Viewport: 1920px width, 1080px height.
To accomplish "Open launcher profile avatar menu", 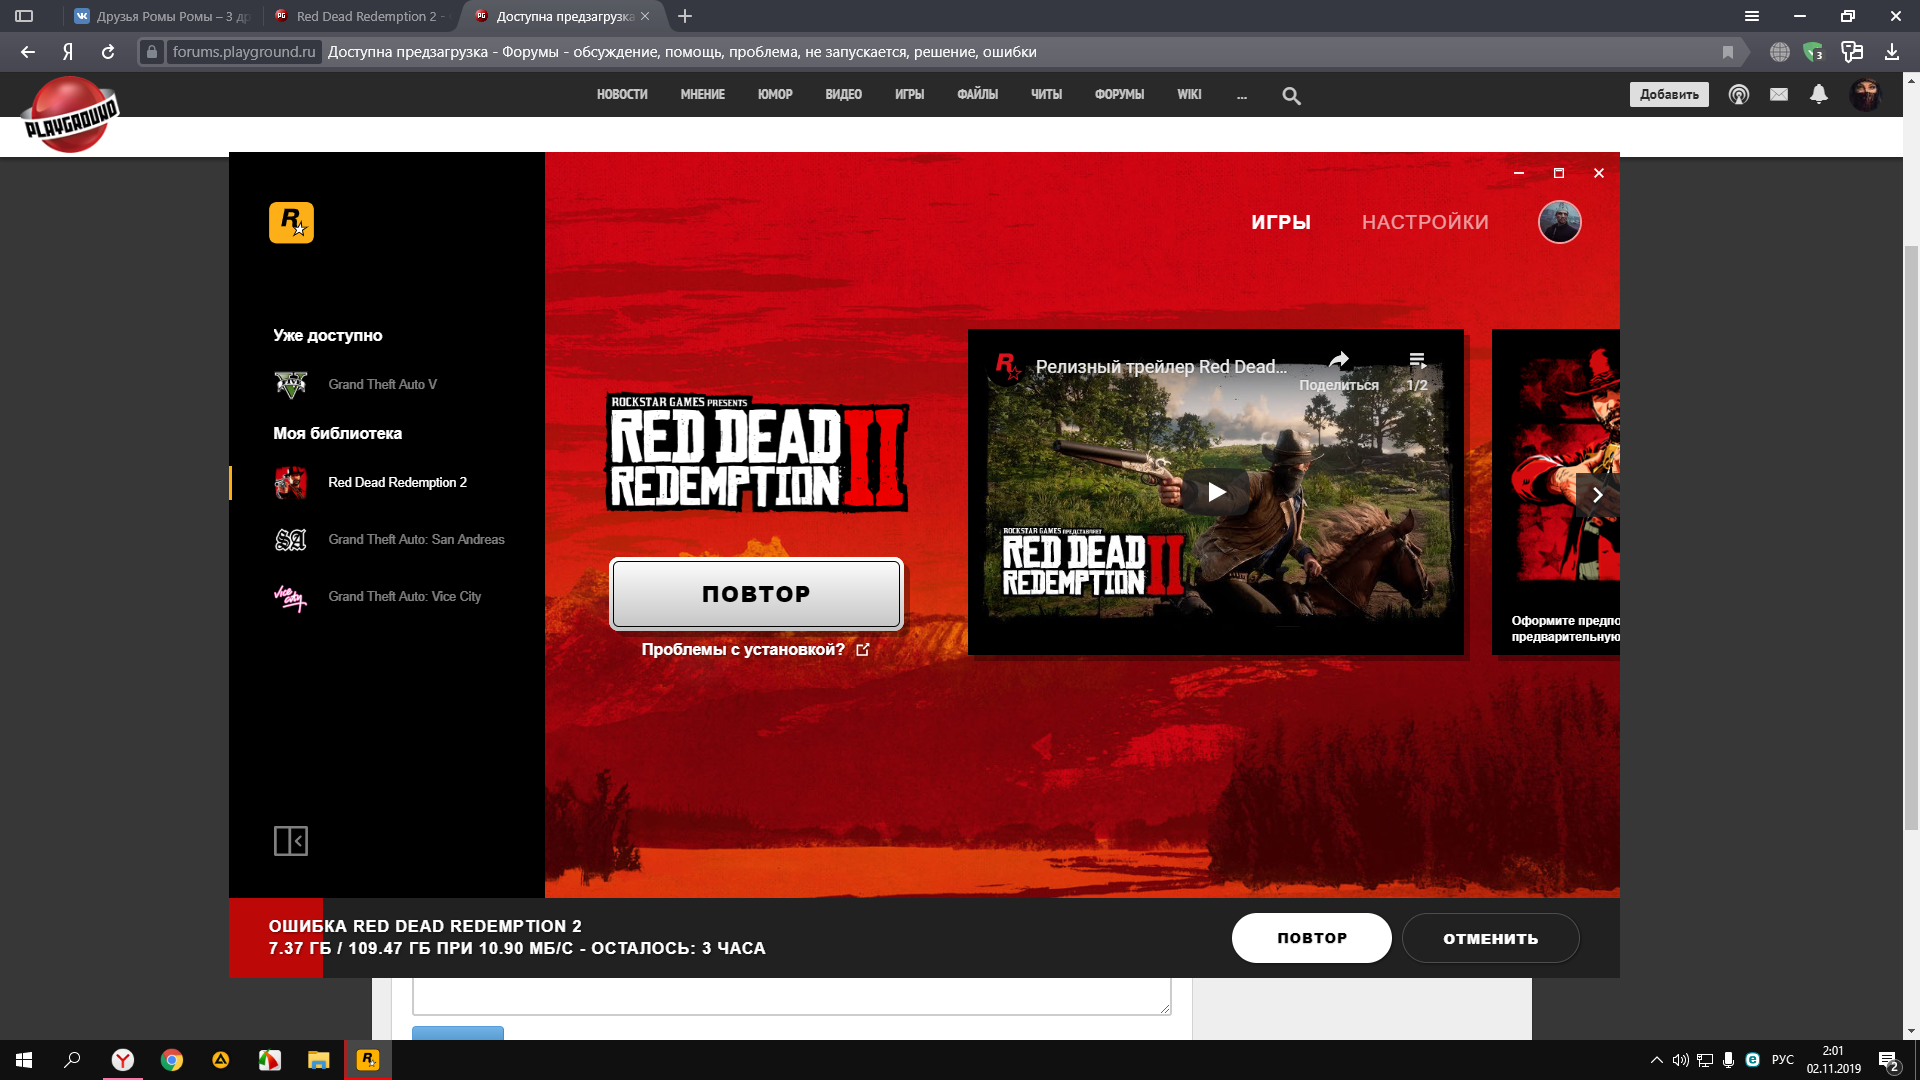I will 1558,222.
